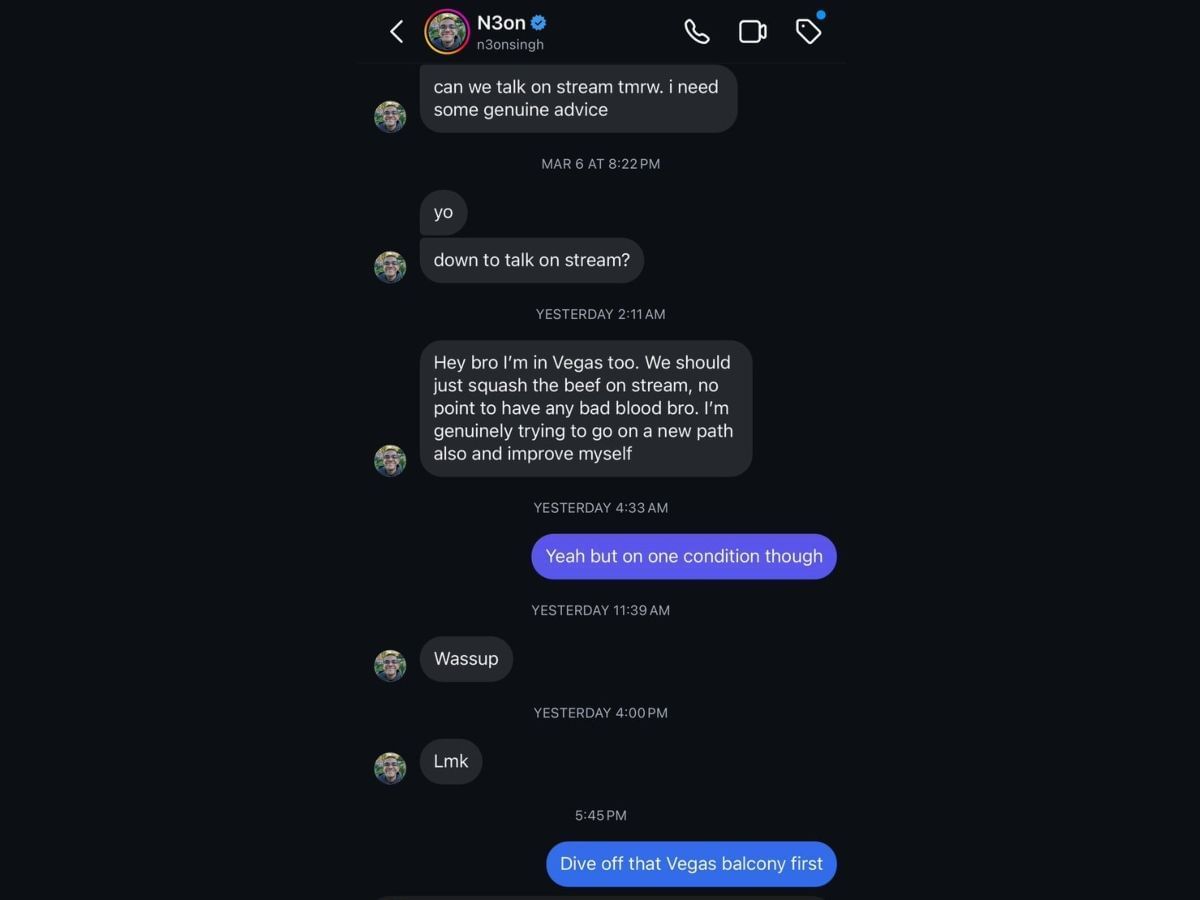Viewport: 1200px width, 900px height.
Task: Tap avatar beside genuine advice message
Action: pos(390,116)
